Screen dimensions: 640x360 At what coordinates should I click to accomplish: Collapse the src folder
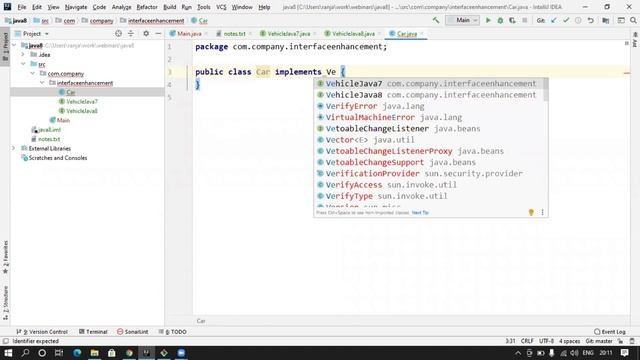tap(23, 64)
